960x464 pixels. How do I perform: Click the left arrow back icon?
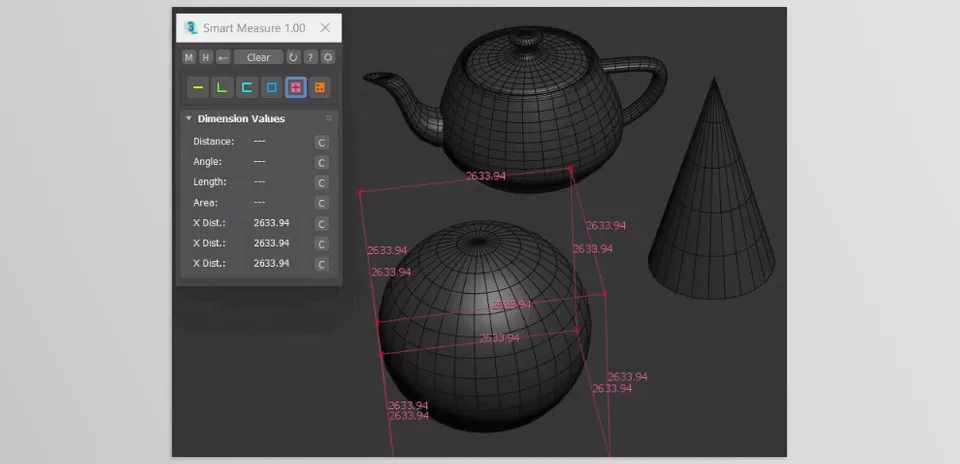223,57
